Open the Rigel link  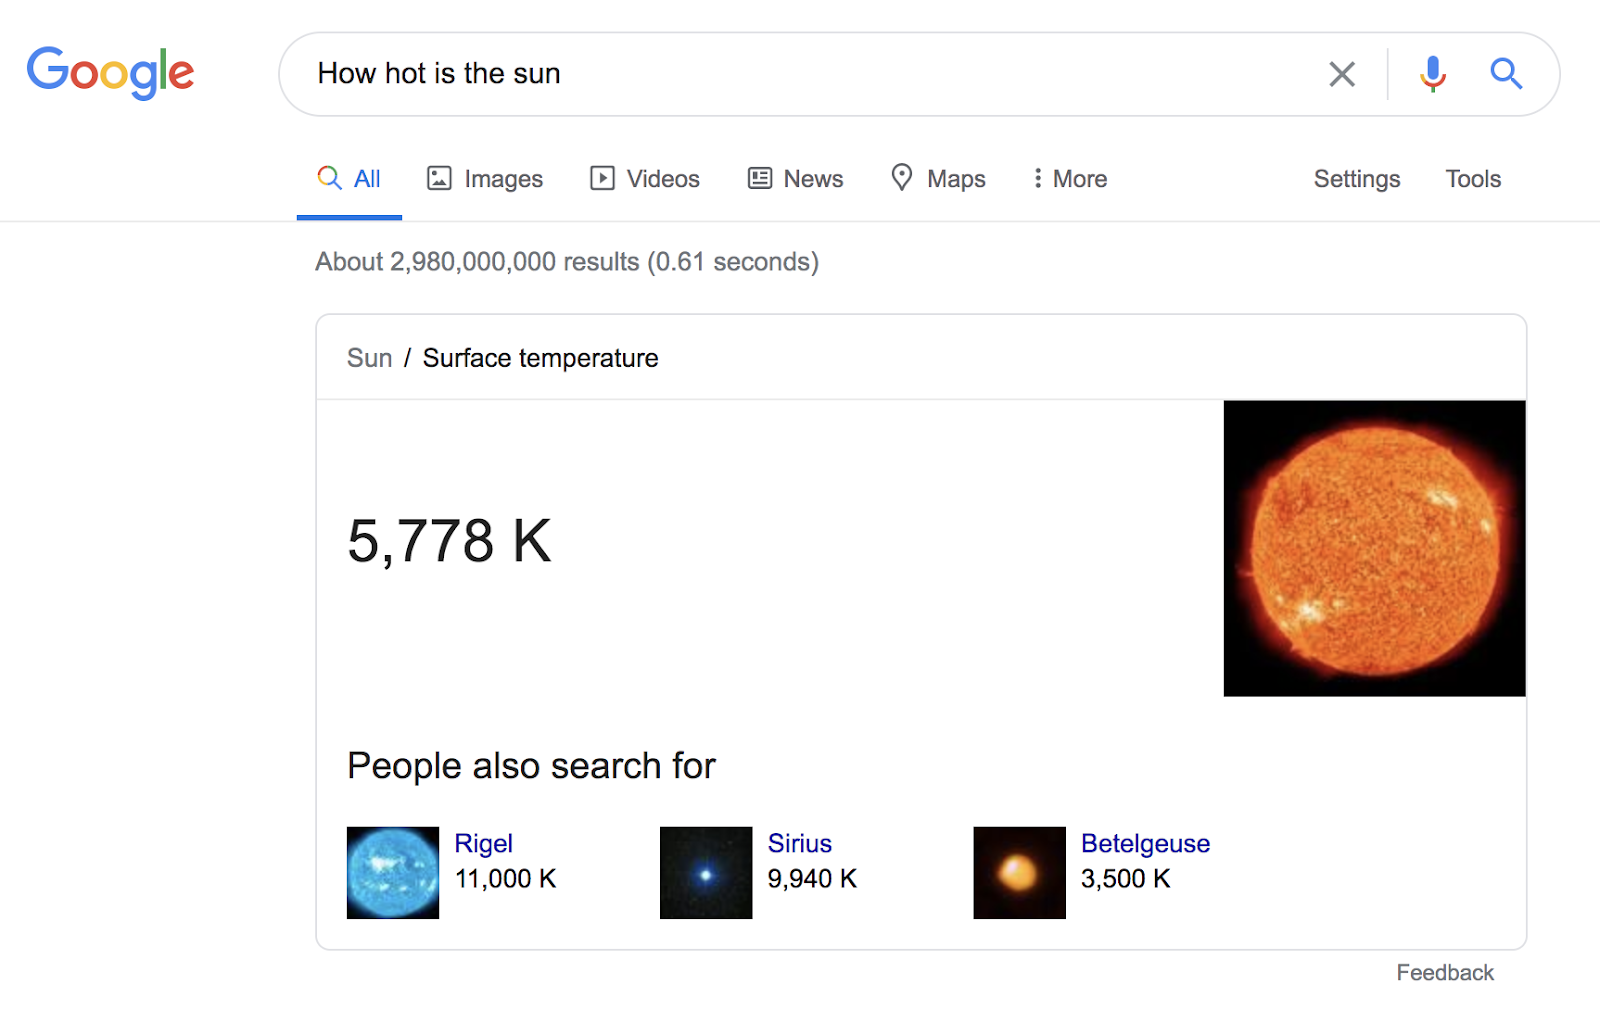click(x=484, y=843)
